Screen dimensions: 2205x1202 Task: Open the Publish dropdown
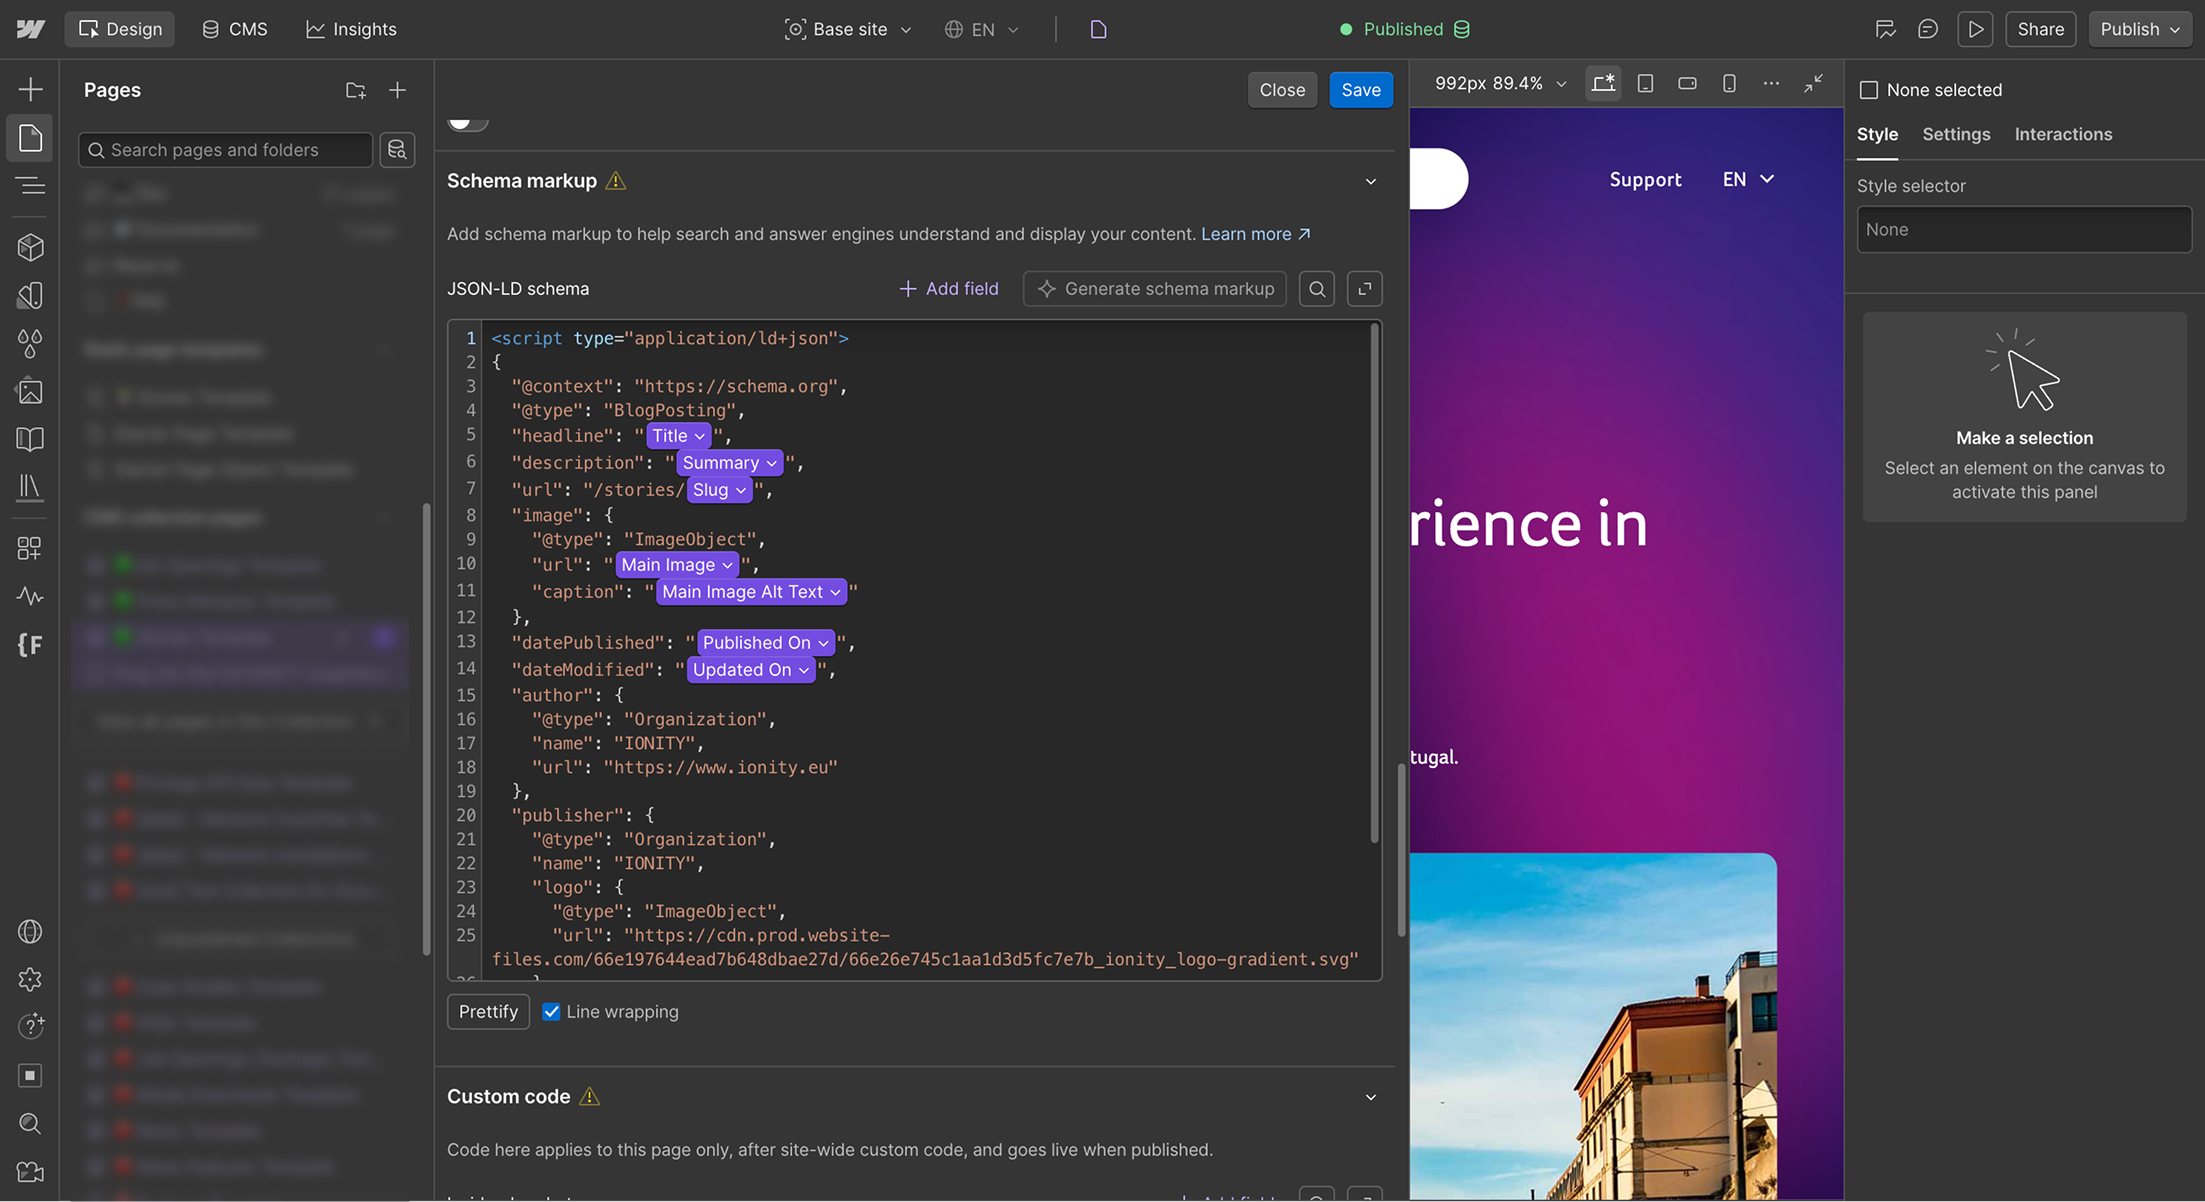pyautogui.click(x=2139, y=29)
